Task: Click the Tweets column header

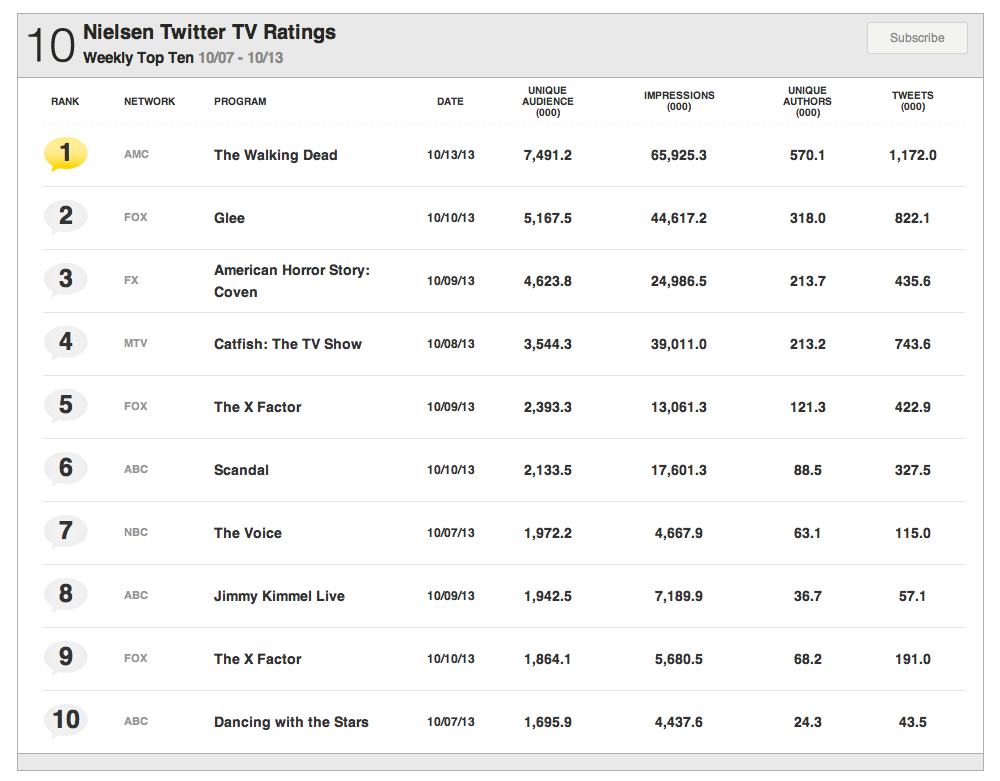Action: coord(912,101)
